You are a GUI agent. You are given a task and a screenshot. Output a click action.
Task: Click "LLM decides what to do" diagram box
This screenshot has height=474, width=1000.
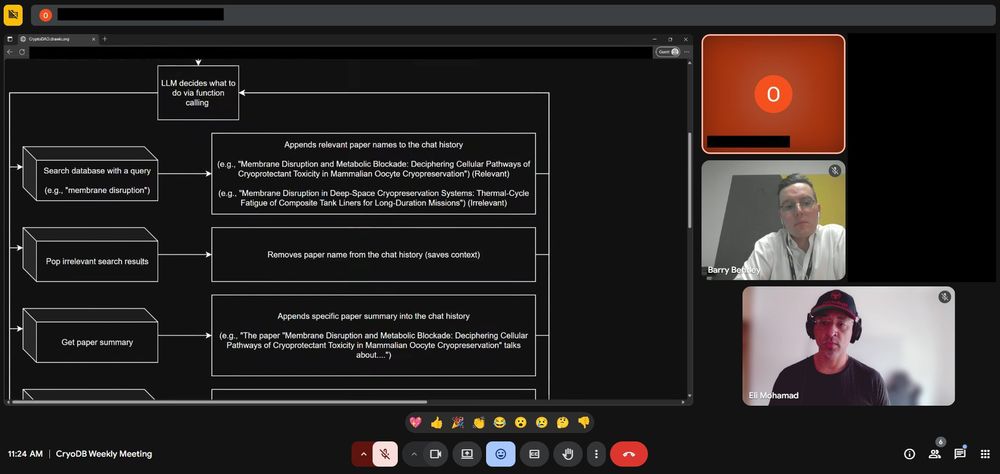pos(198,93)
